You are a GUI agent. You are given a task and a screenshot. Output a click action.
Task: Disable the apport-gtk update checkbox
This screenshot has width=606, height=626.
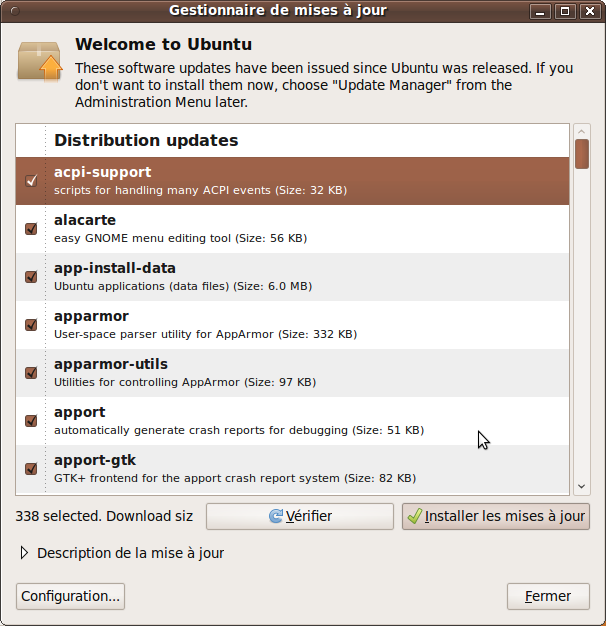tap(31, 468)
